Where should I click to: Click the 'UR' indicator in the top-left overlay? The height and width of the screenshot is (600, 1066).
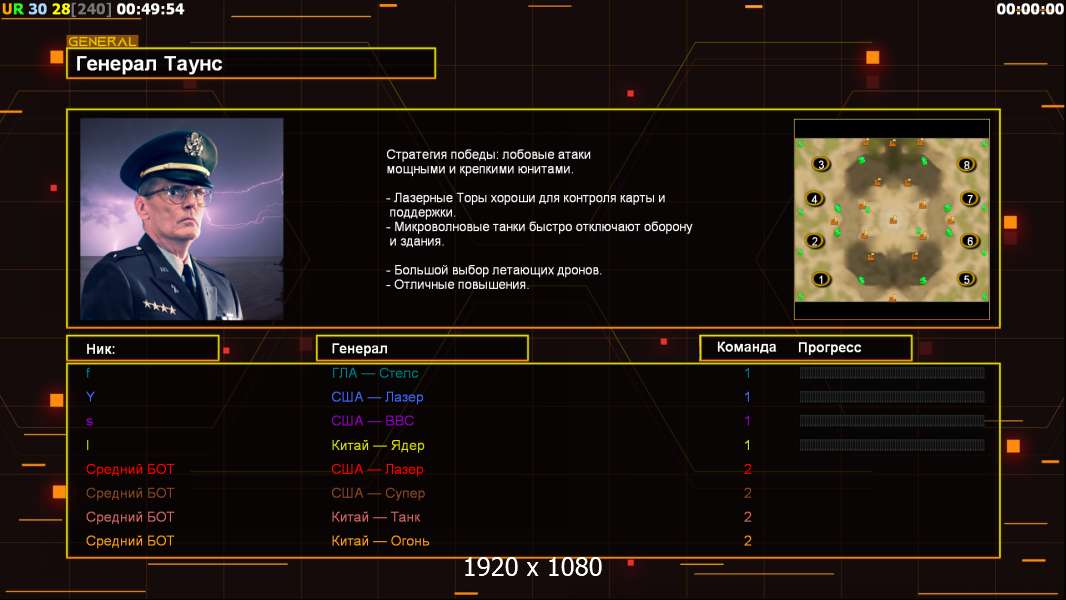(x=13, y=9)
